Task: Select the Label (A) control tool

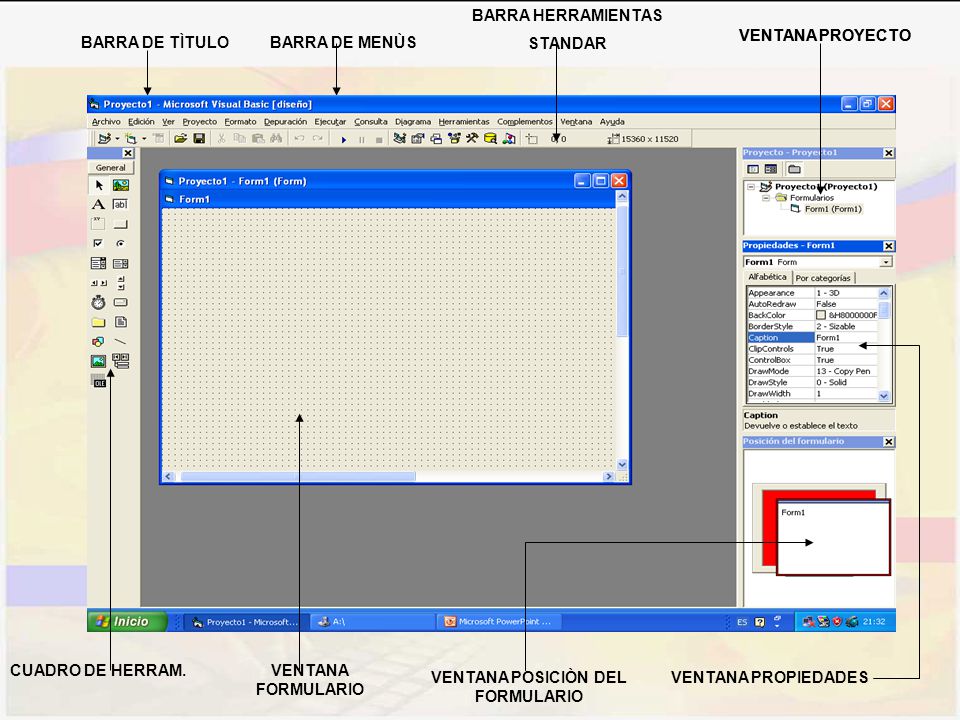Action: pyautogui.click(x=99, y=204)
